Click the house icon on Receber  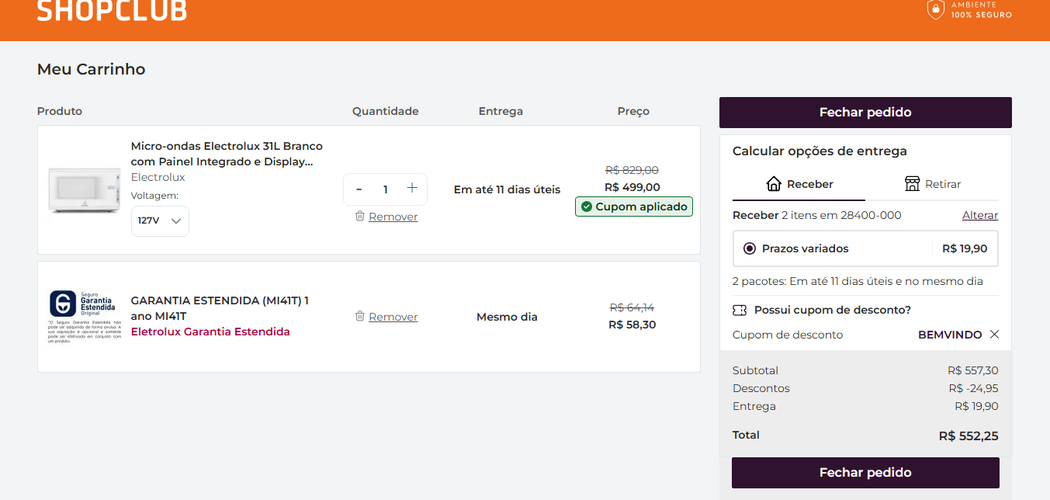point(773,184)
